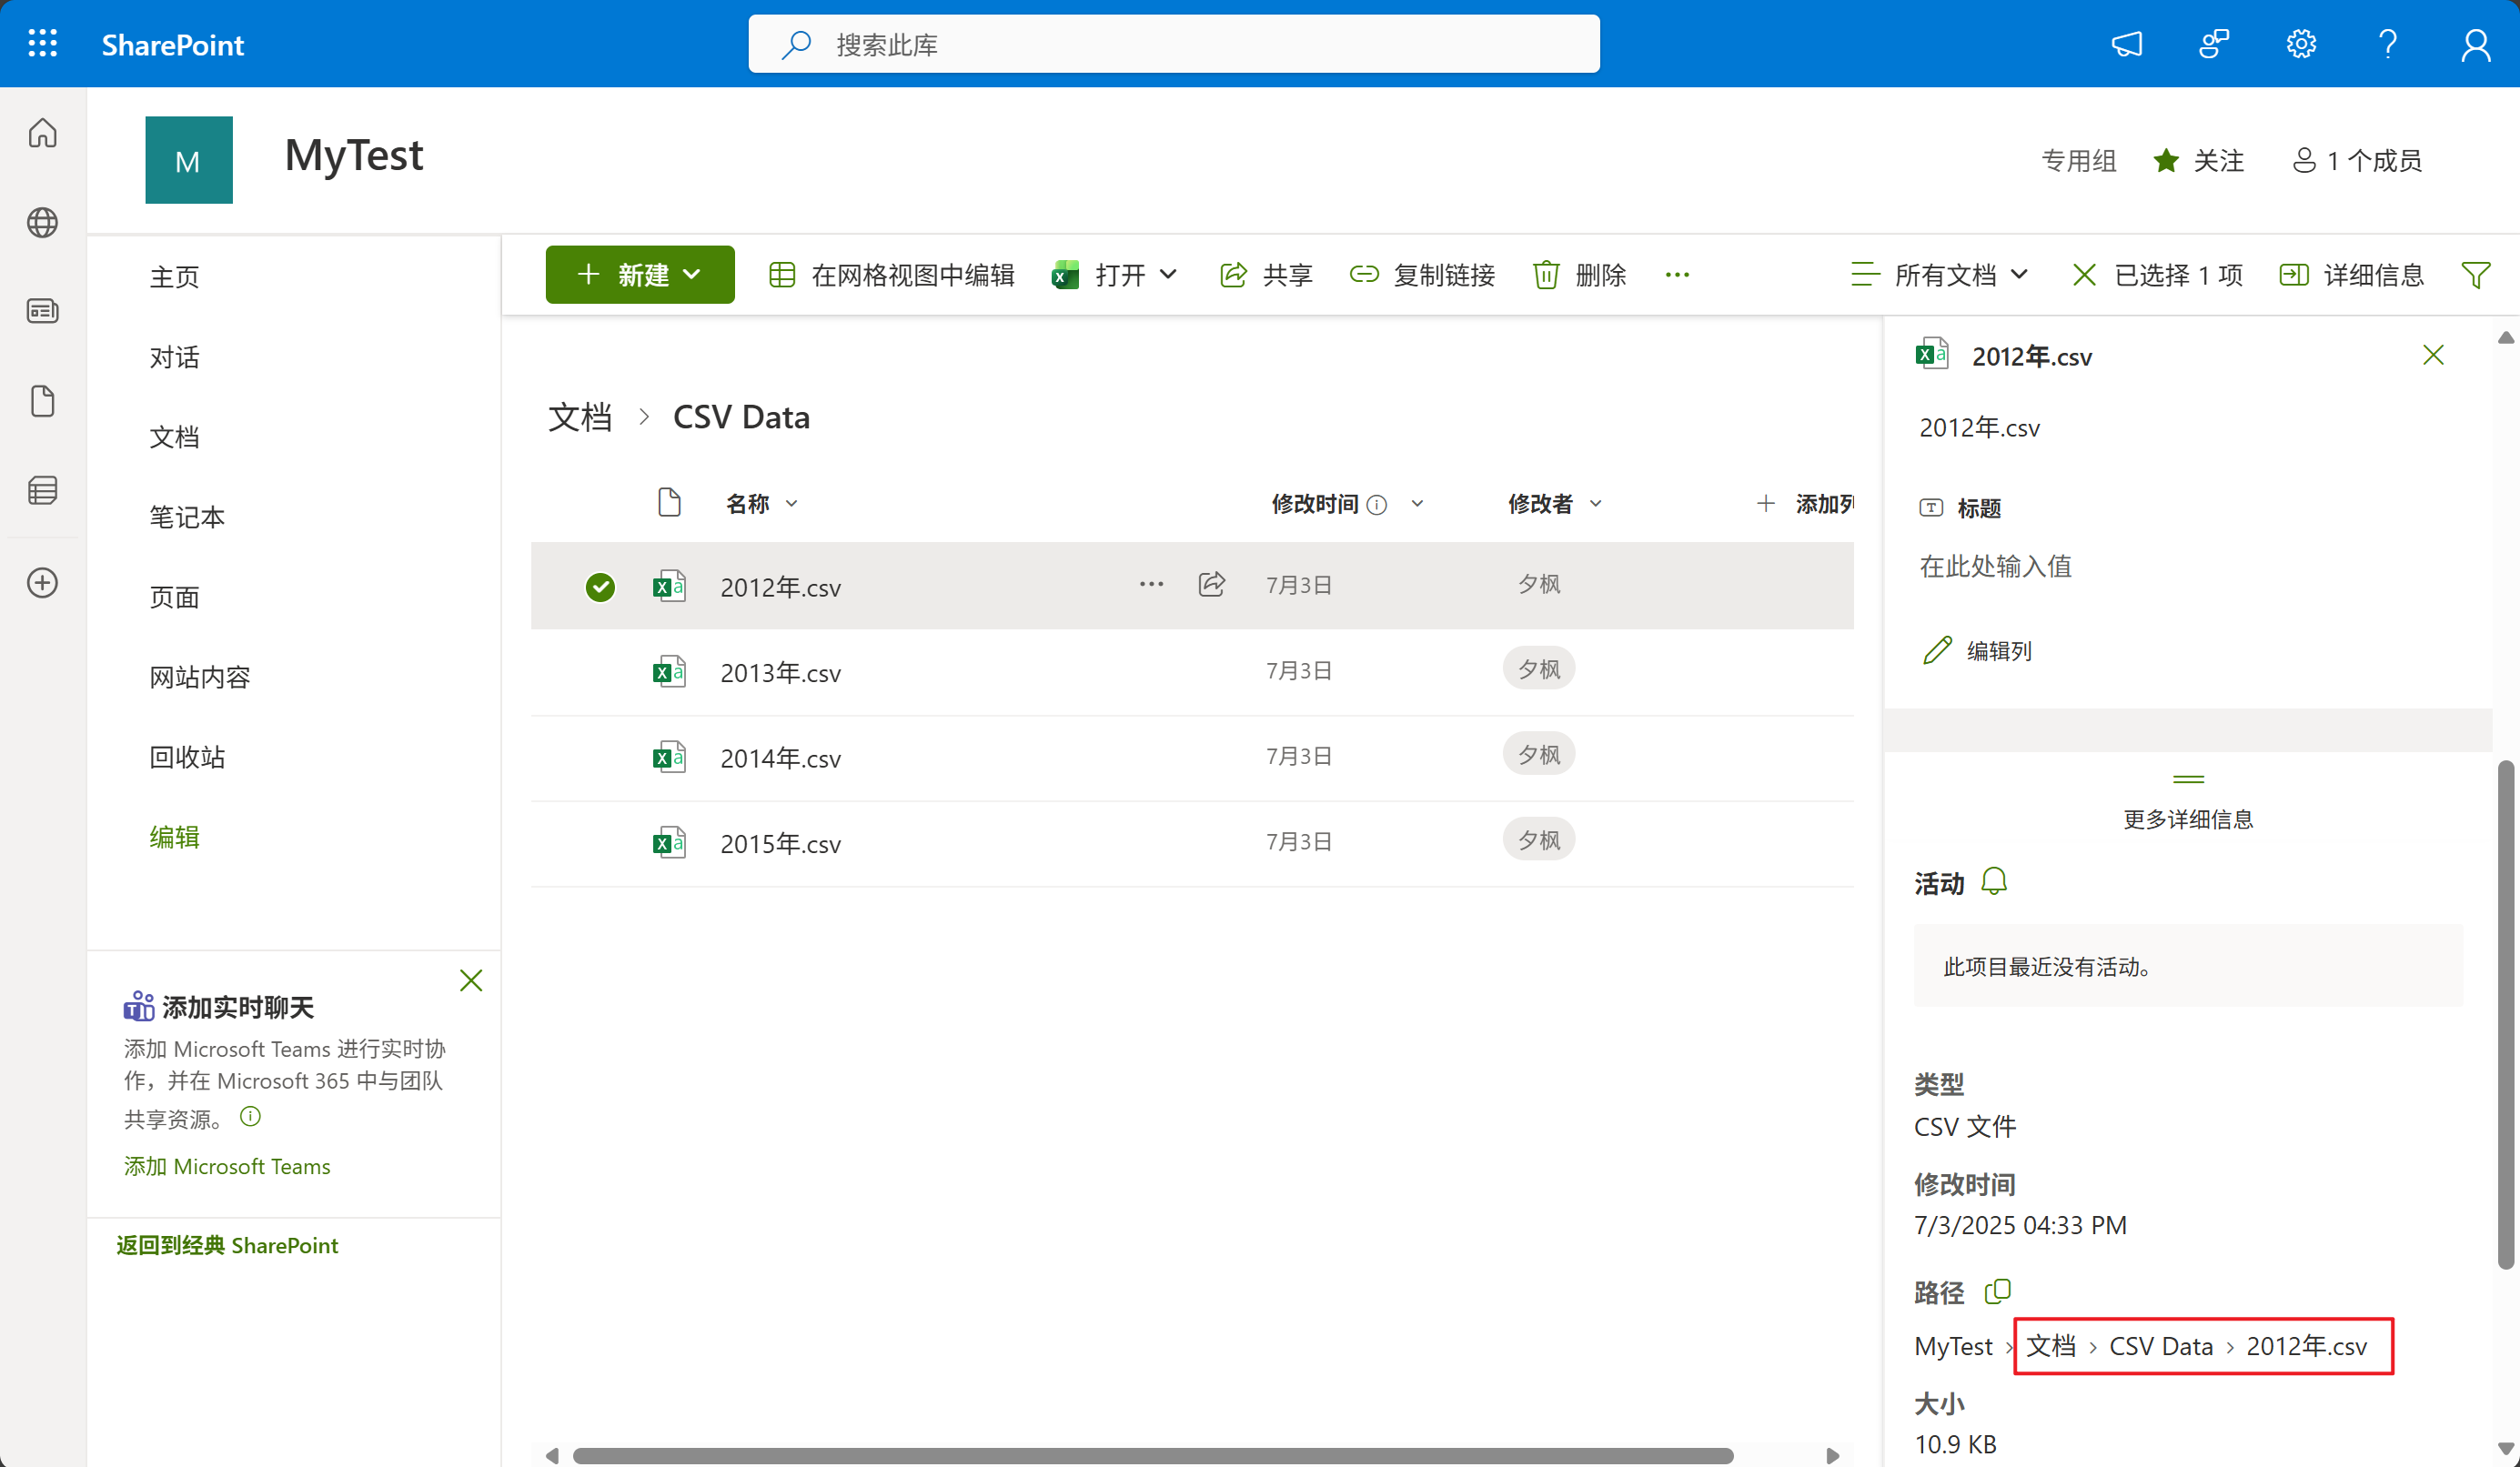This screenshot has width=2520, height=1467.
Task: Copy the file path icon next to 路径
Action: [1997, 1291]
